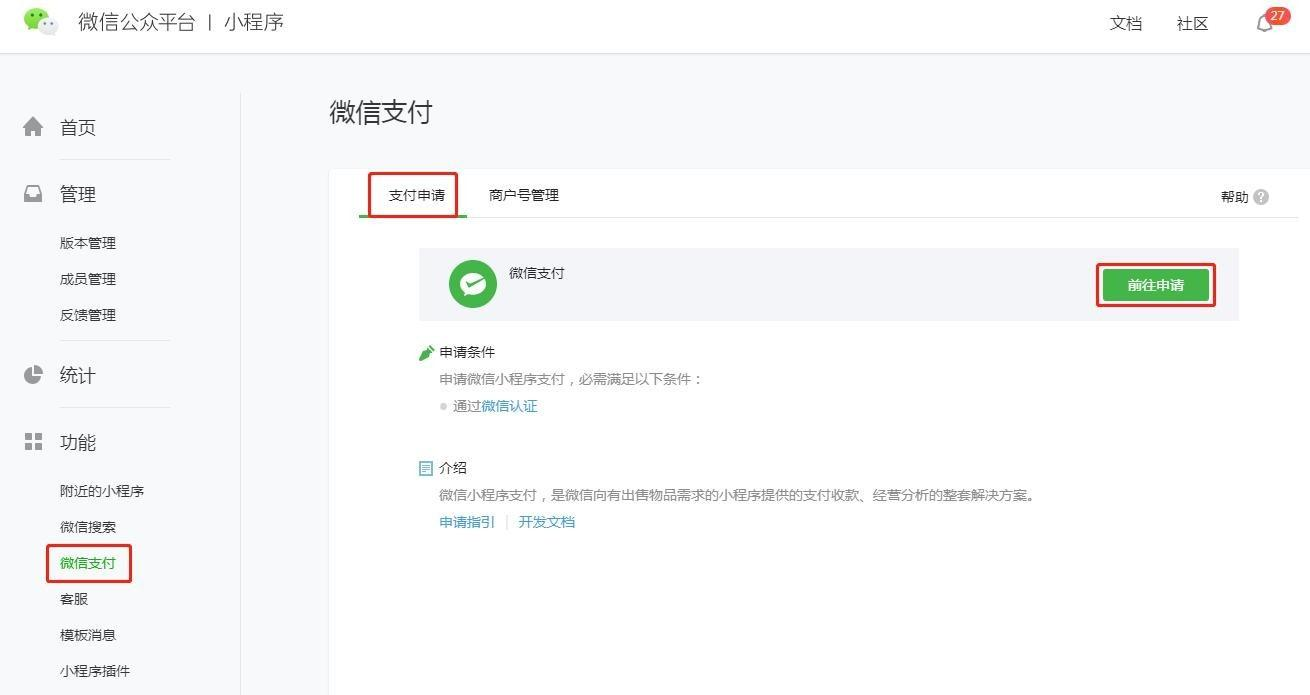
Task: Click the 微信支付 page title
Action: point(381,112)
